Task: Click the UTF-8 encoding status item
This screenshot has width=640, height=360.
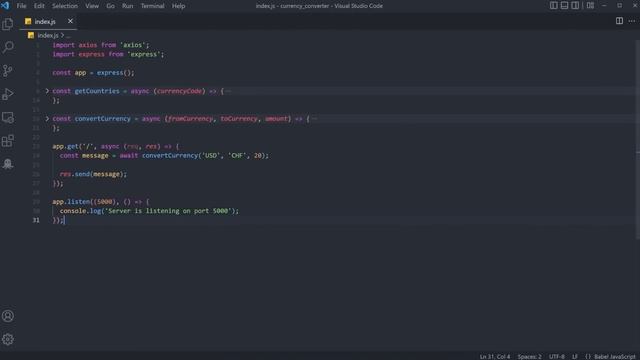Action: (557, 356)
